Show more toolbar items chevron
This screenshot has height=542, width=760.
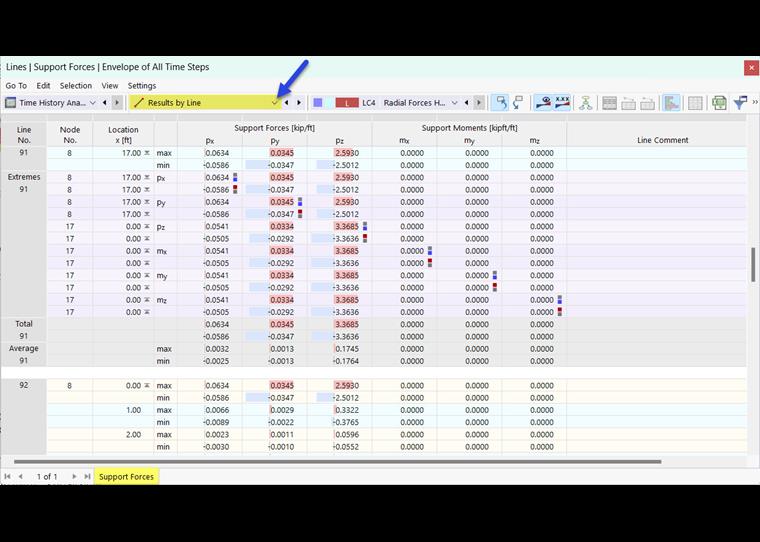[x=755, y=102]
